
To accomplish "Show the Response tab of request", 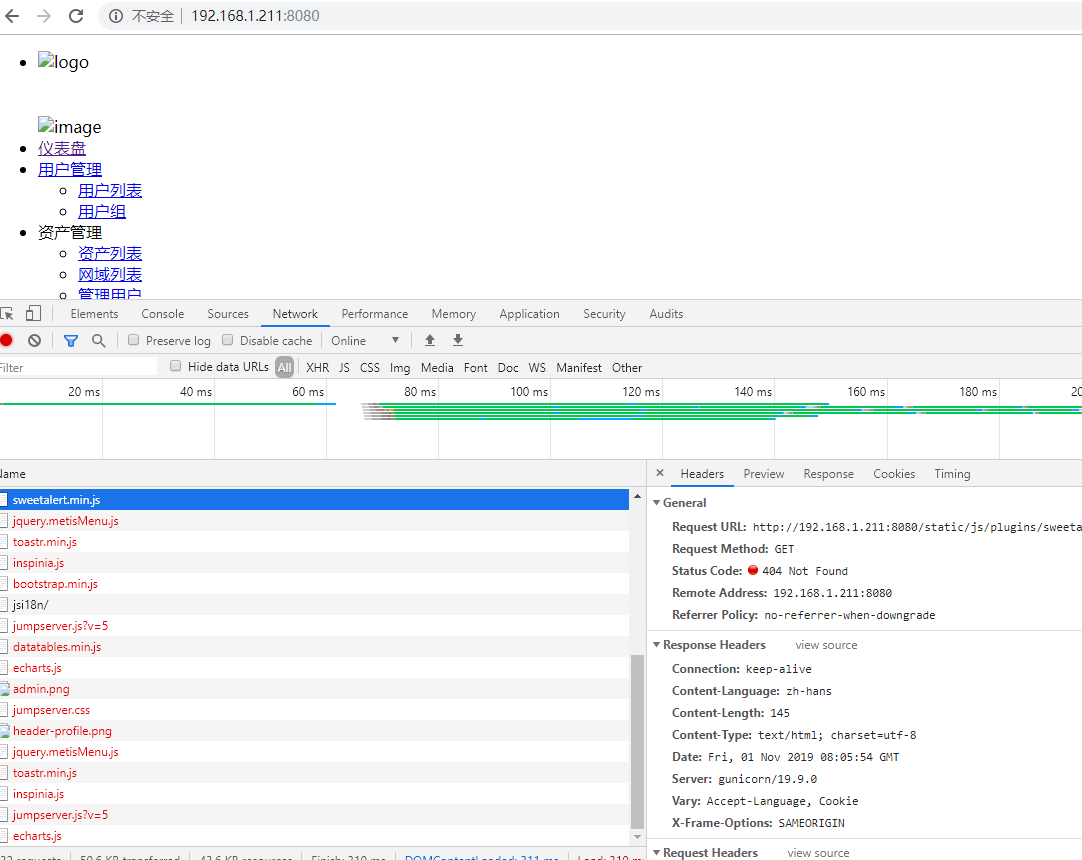I will click(828, 474).
